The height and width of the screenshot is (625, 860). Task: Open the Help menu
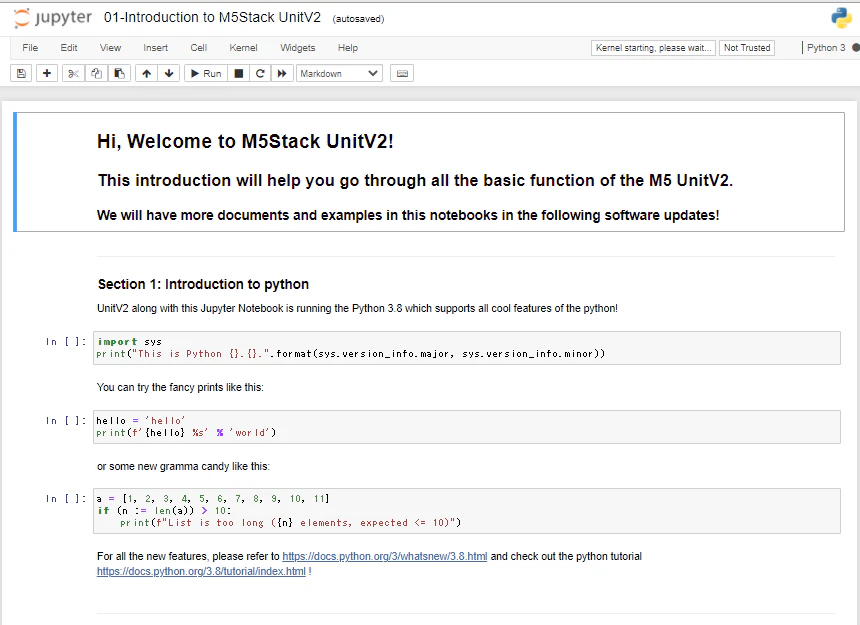click(348, 48)
